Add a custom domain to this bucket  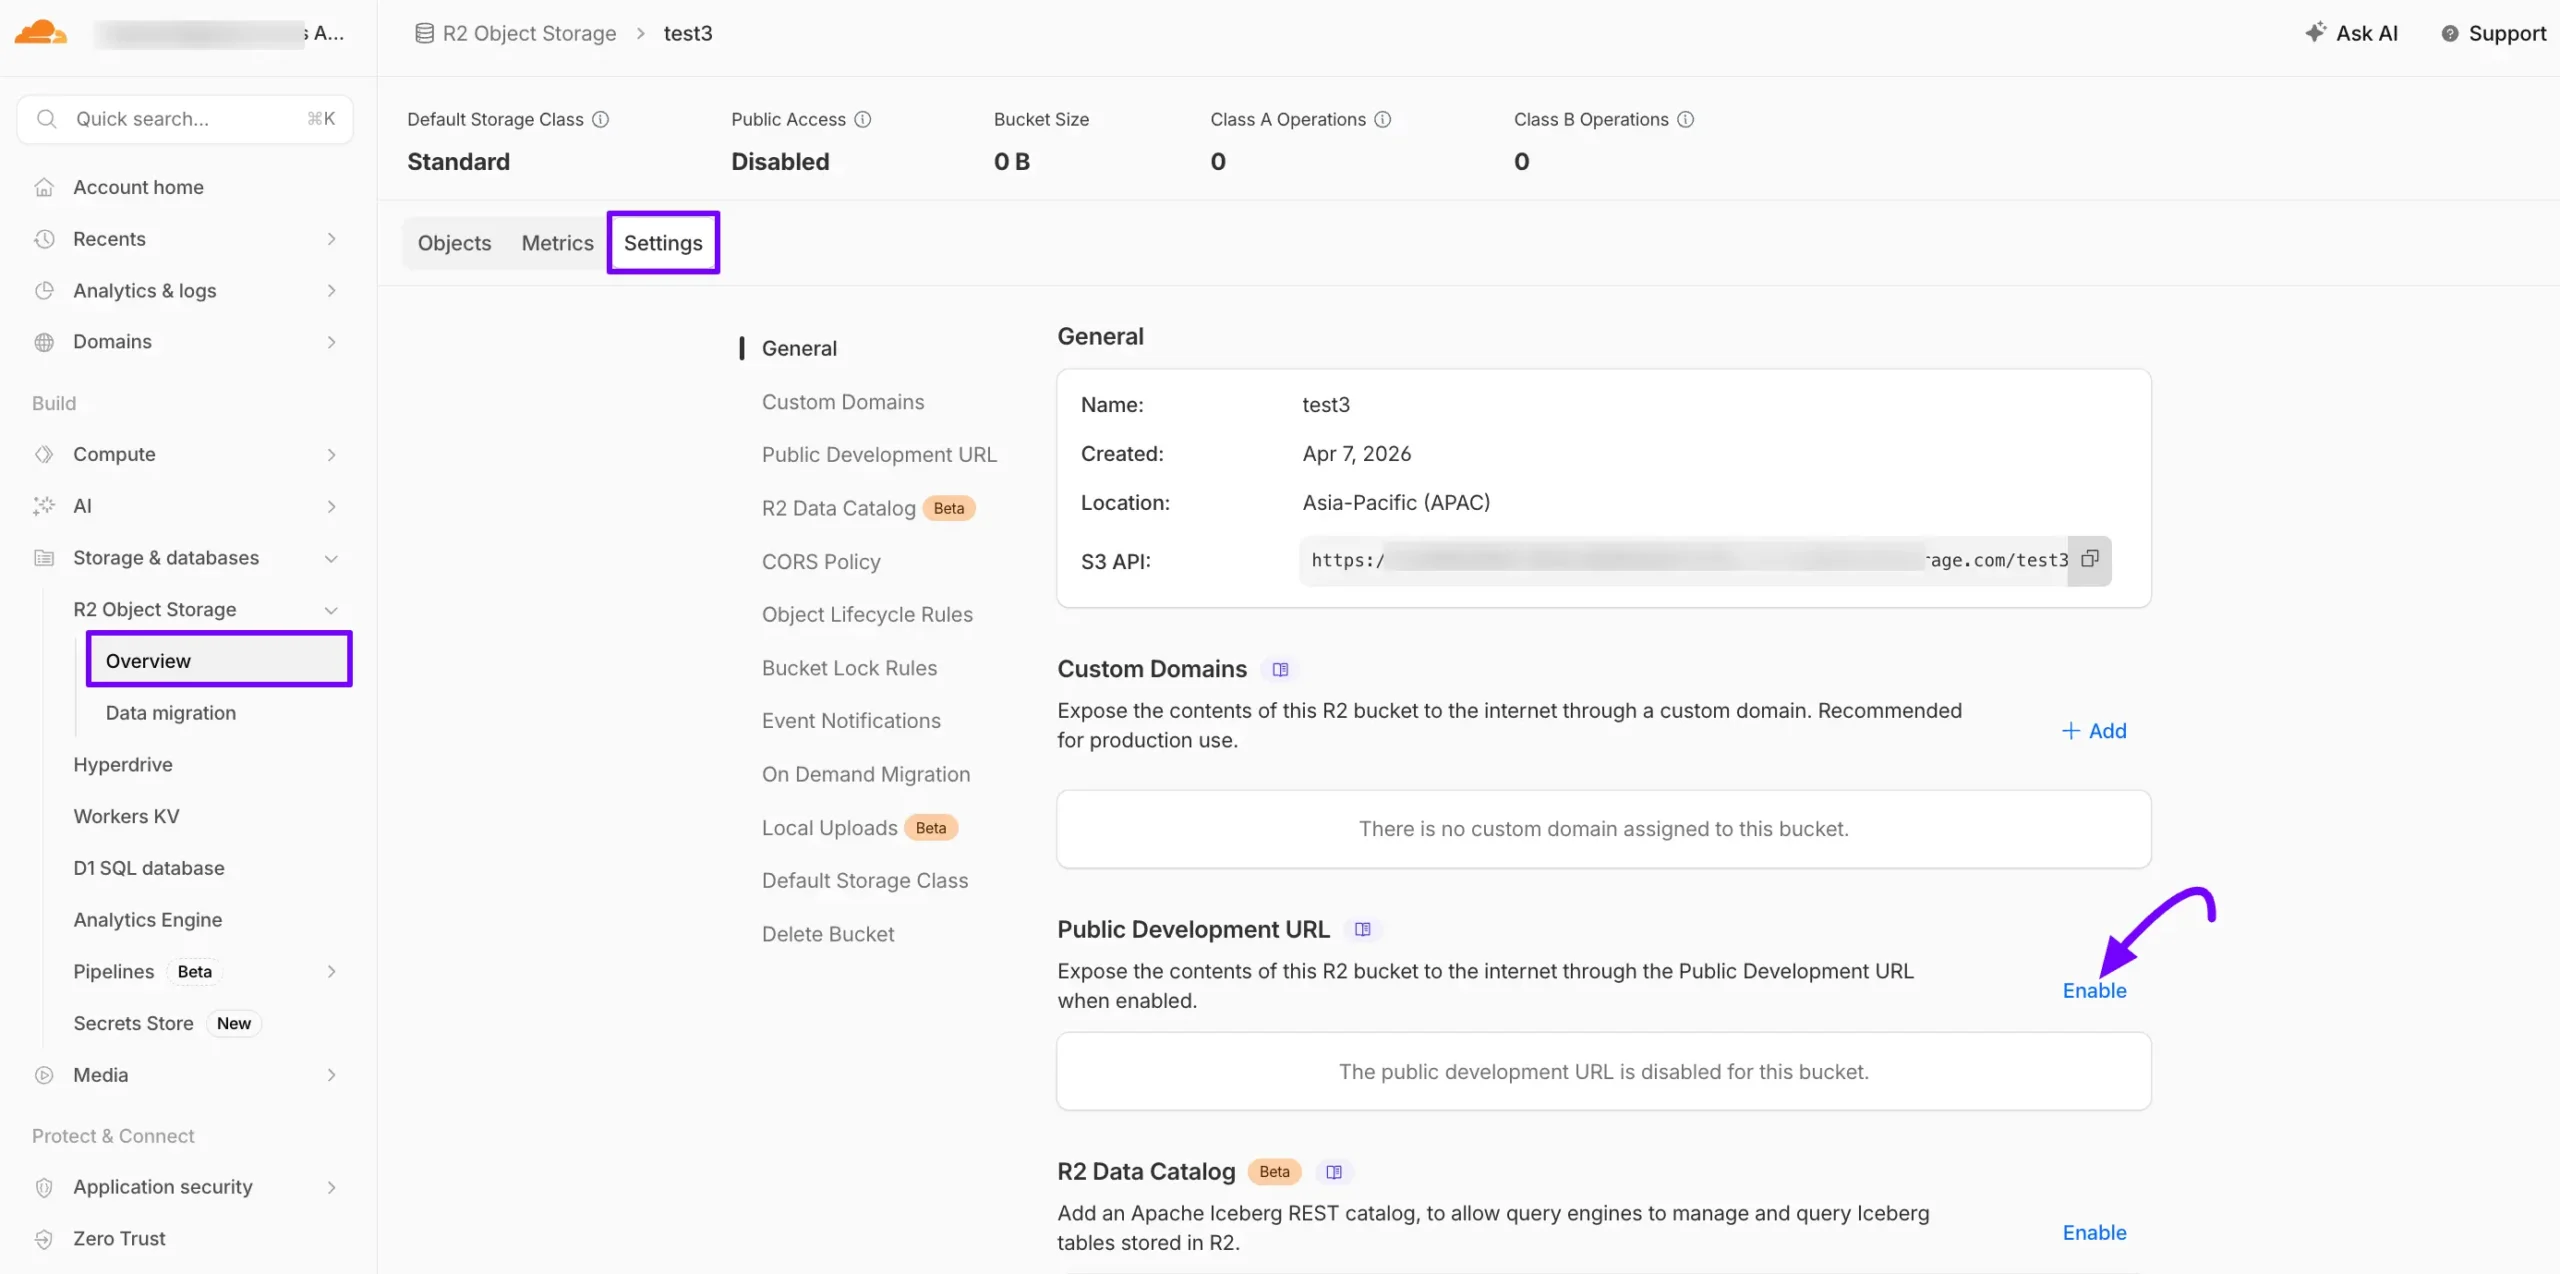point(2095,730)
